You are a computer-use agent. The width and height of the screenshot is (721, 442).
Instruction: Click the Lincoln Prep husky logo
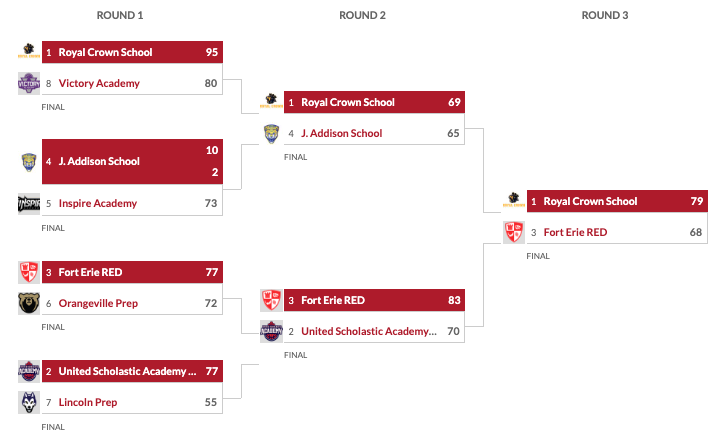(28, 402)
